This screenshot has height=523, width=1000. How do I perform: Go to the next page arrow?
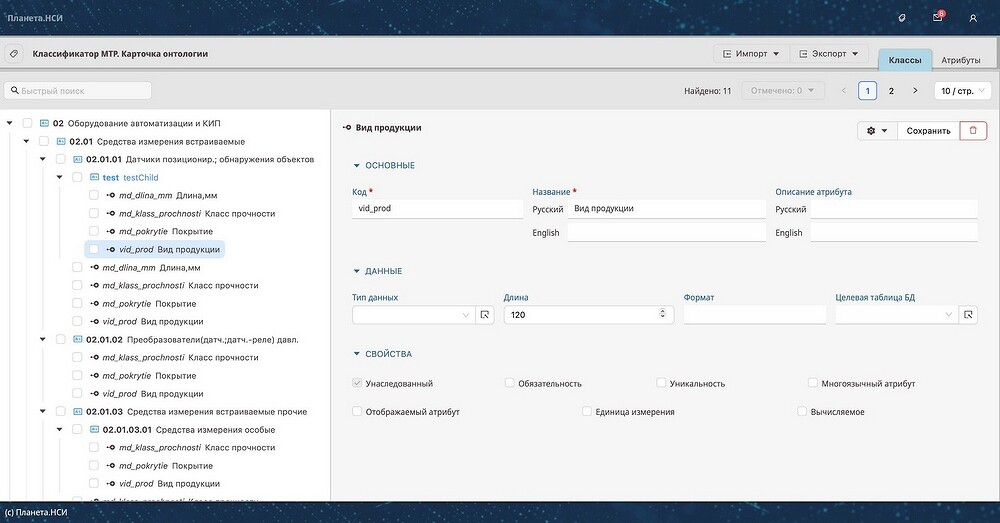(x=915, y=91)
